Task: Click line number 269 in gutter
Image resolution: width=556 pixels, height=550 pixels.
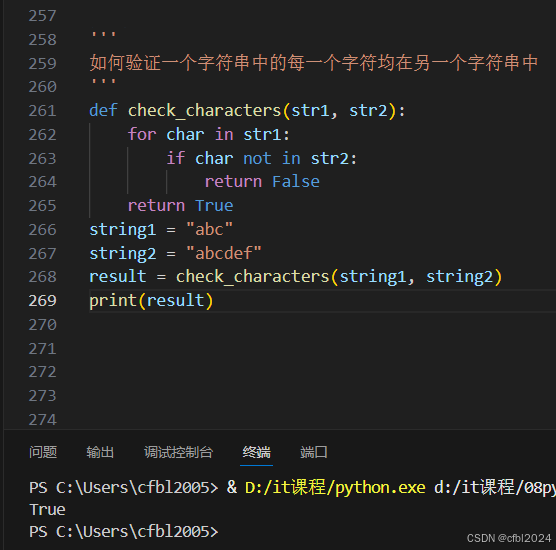Action: [43, 301]
